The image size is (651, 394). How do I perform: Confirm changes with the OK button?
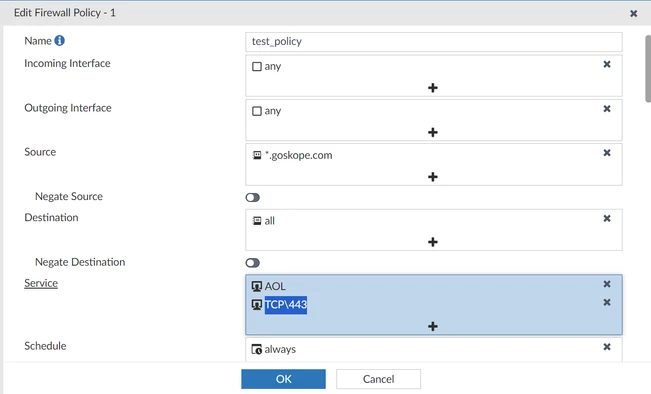(284, 379)
